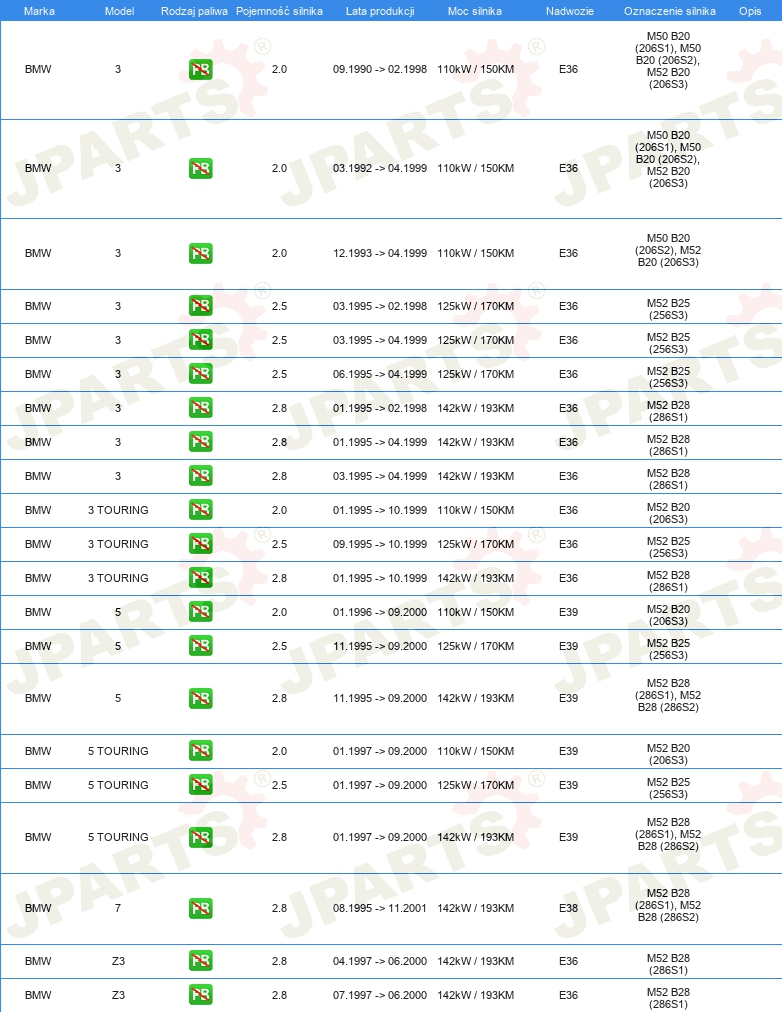Image resolution: width=782 pixels, height=1012 pixels.
Task: Select the date cell 12.1993 -> 04.1999
Action: tap(380, 253)
